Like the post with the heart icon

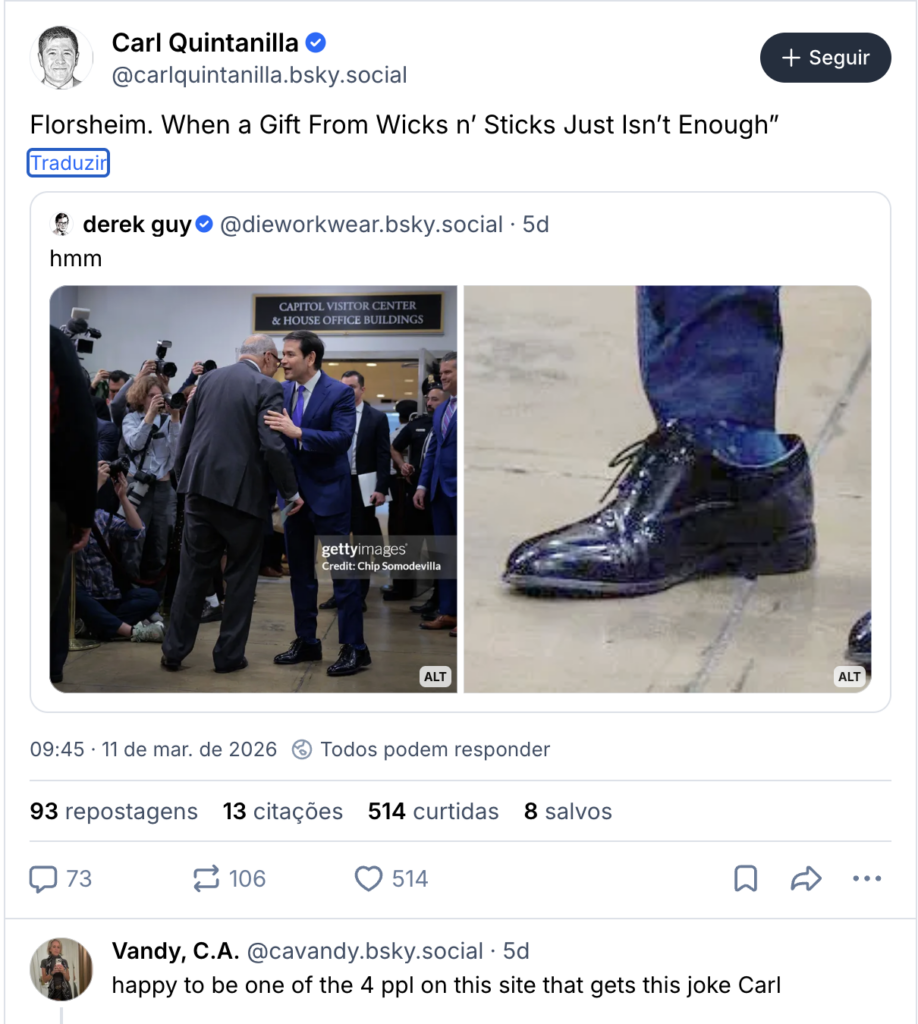[371, 878]
